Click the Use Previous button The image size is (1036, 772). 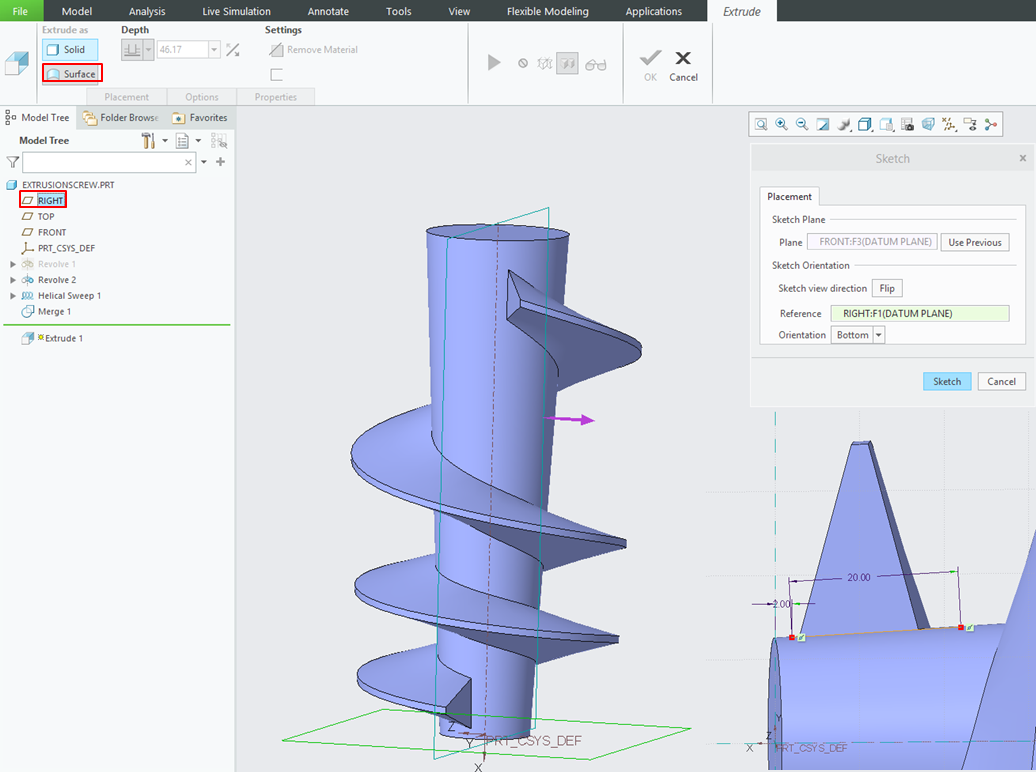tap(974, 242)
